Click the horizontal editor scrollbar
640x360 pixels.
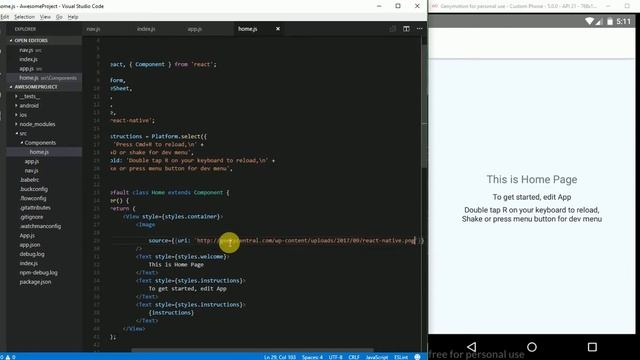[x=252, y=350]
